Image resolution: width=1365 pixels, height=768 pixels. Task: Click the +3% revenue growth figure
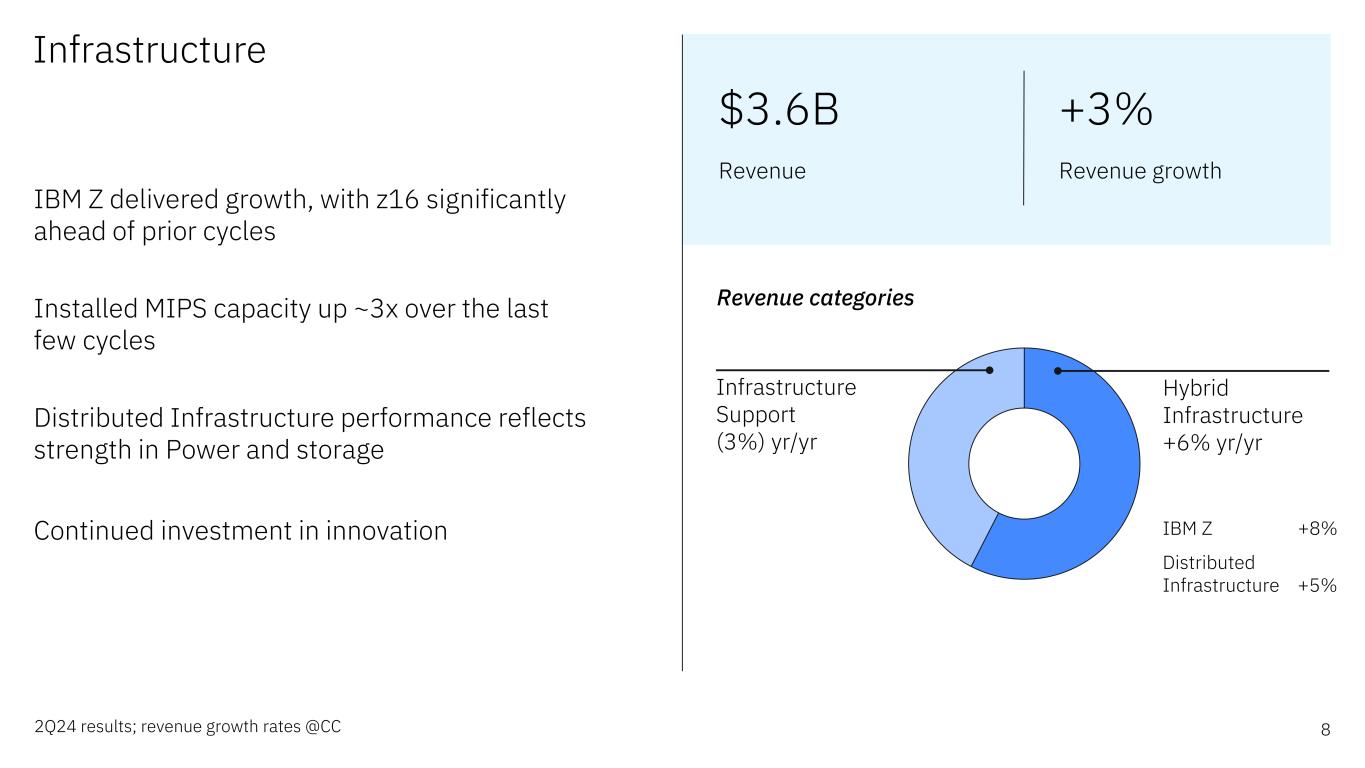tap(1106, 111)
